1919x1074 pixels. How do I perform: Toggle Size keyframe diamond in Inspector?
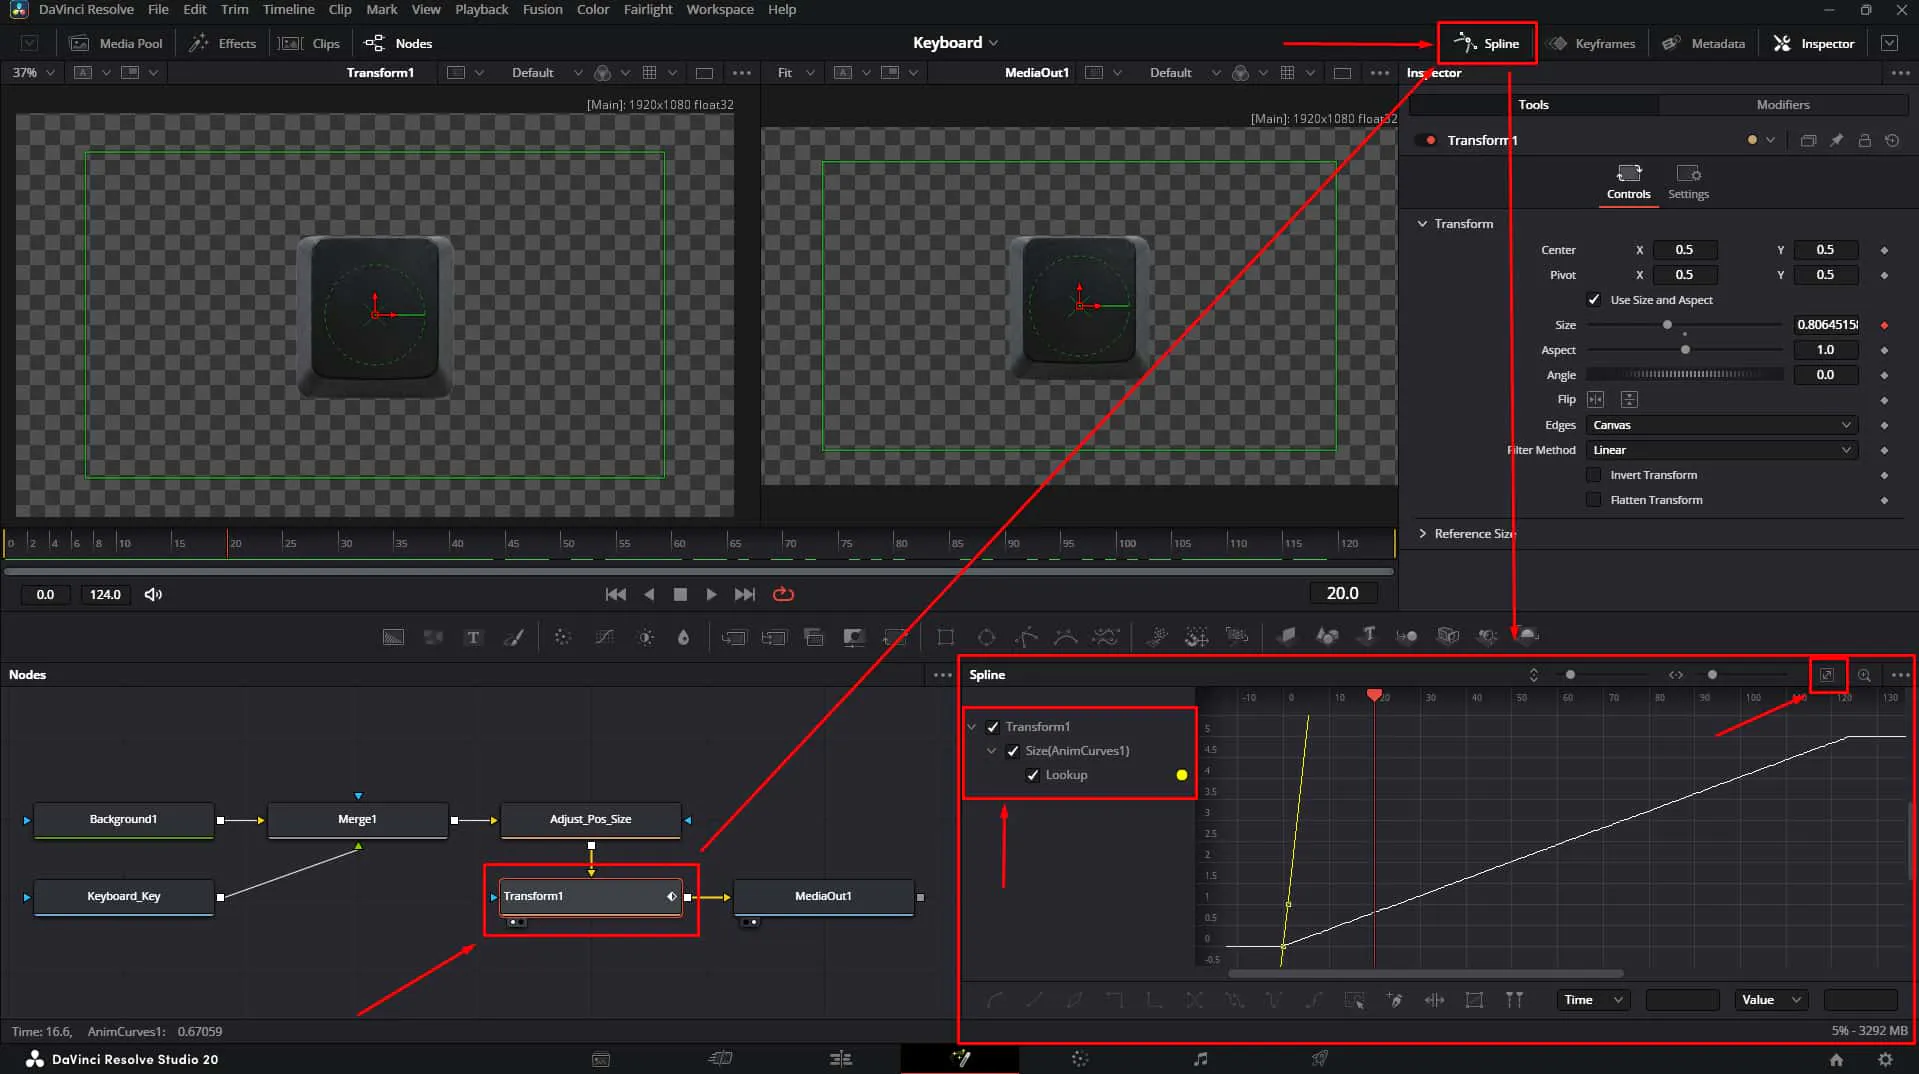pyautogui.click(x=1884, y=325)
